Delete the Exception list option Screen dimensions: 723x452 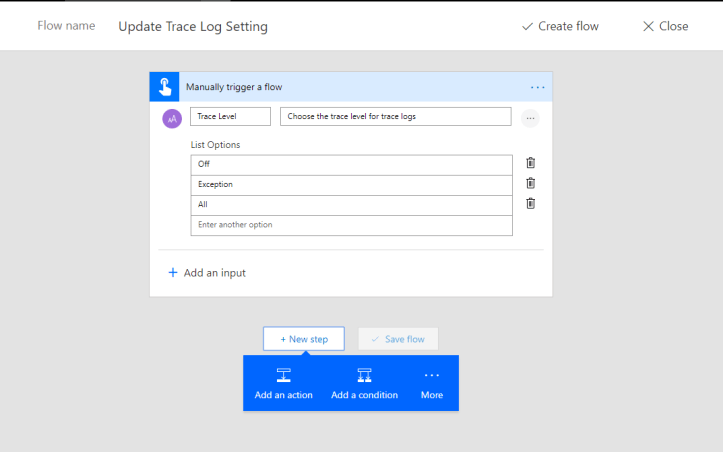[x=531, y=183]
